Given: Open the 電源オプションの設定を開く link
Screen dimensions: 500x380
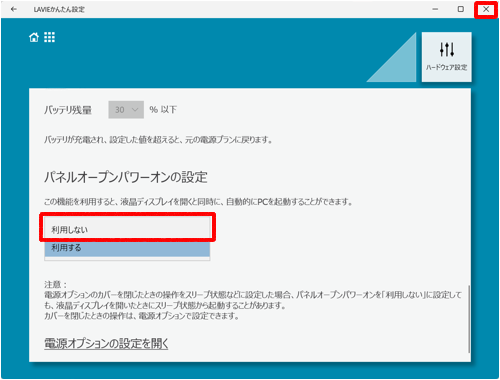Looking at the screenshot, I should [x=106, y=343].
